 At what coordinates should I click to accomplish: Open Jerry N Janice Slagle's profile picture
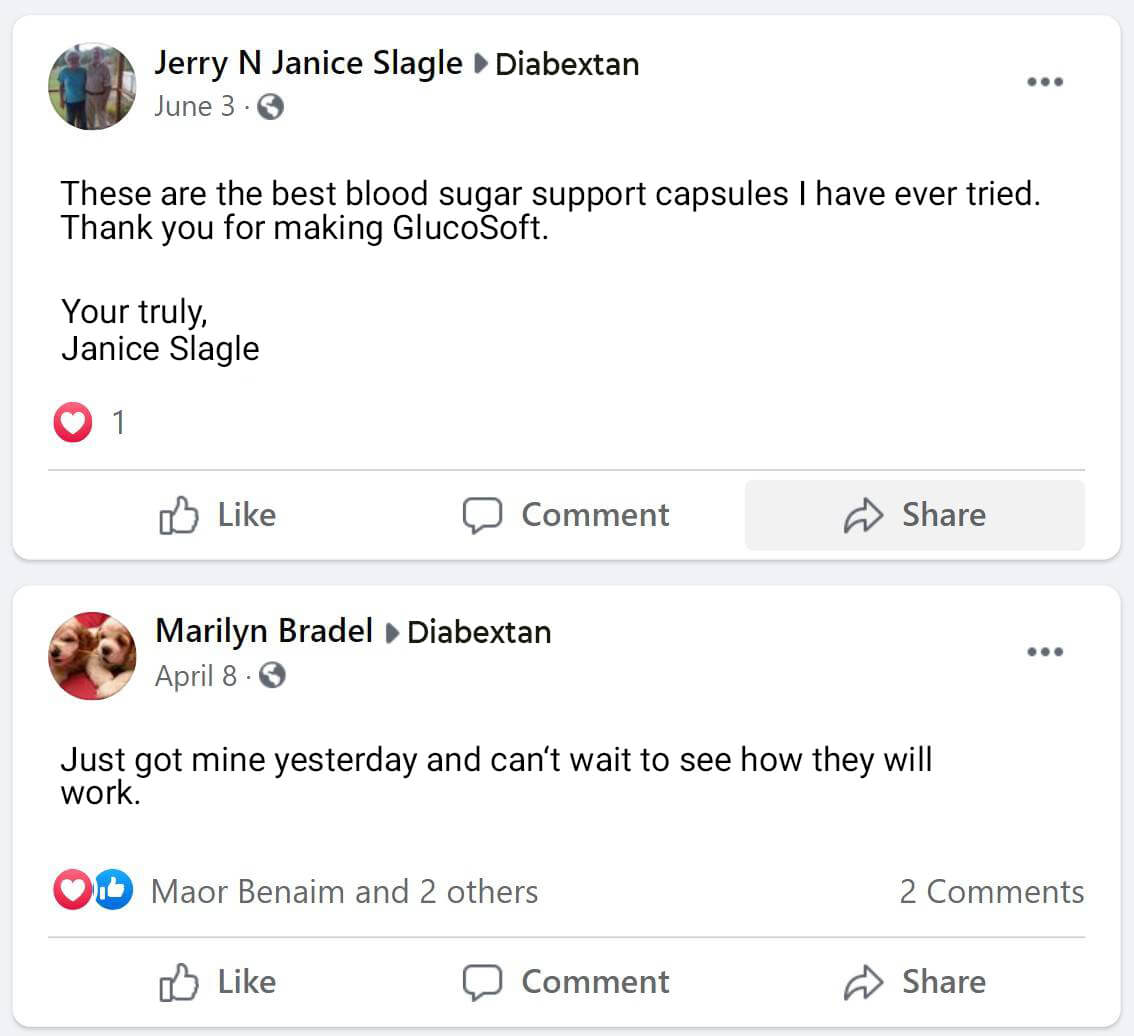[92, 86]
